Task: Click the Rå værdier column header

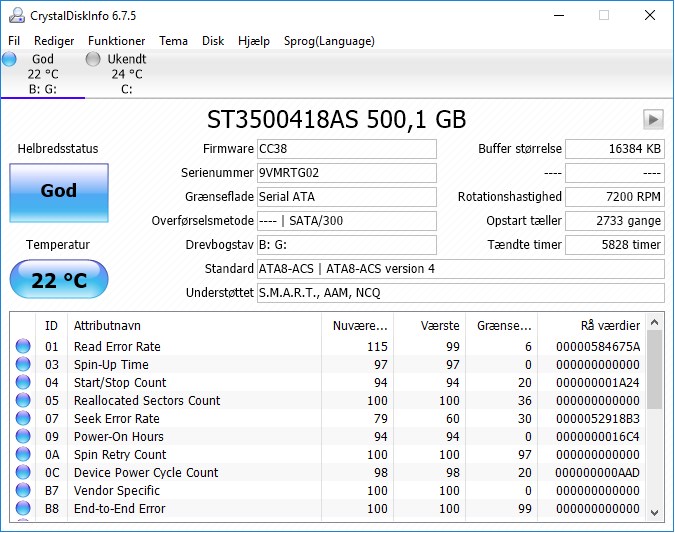Action: pos(591,325)
